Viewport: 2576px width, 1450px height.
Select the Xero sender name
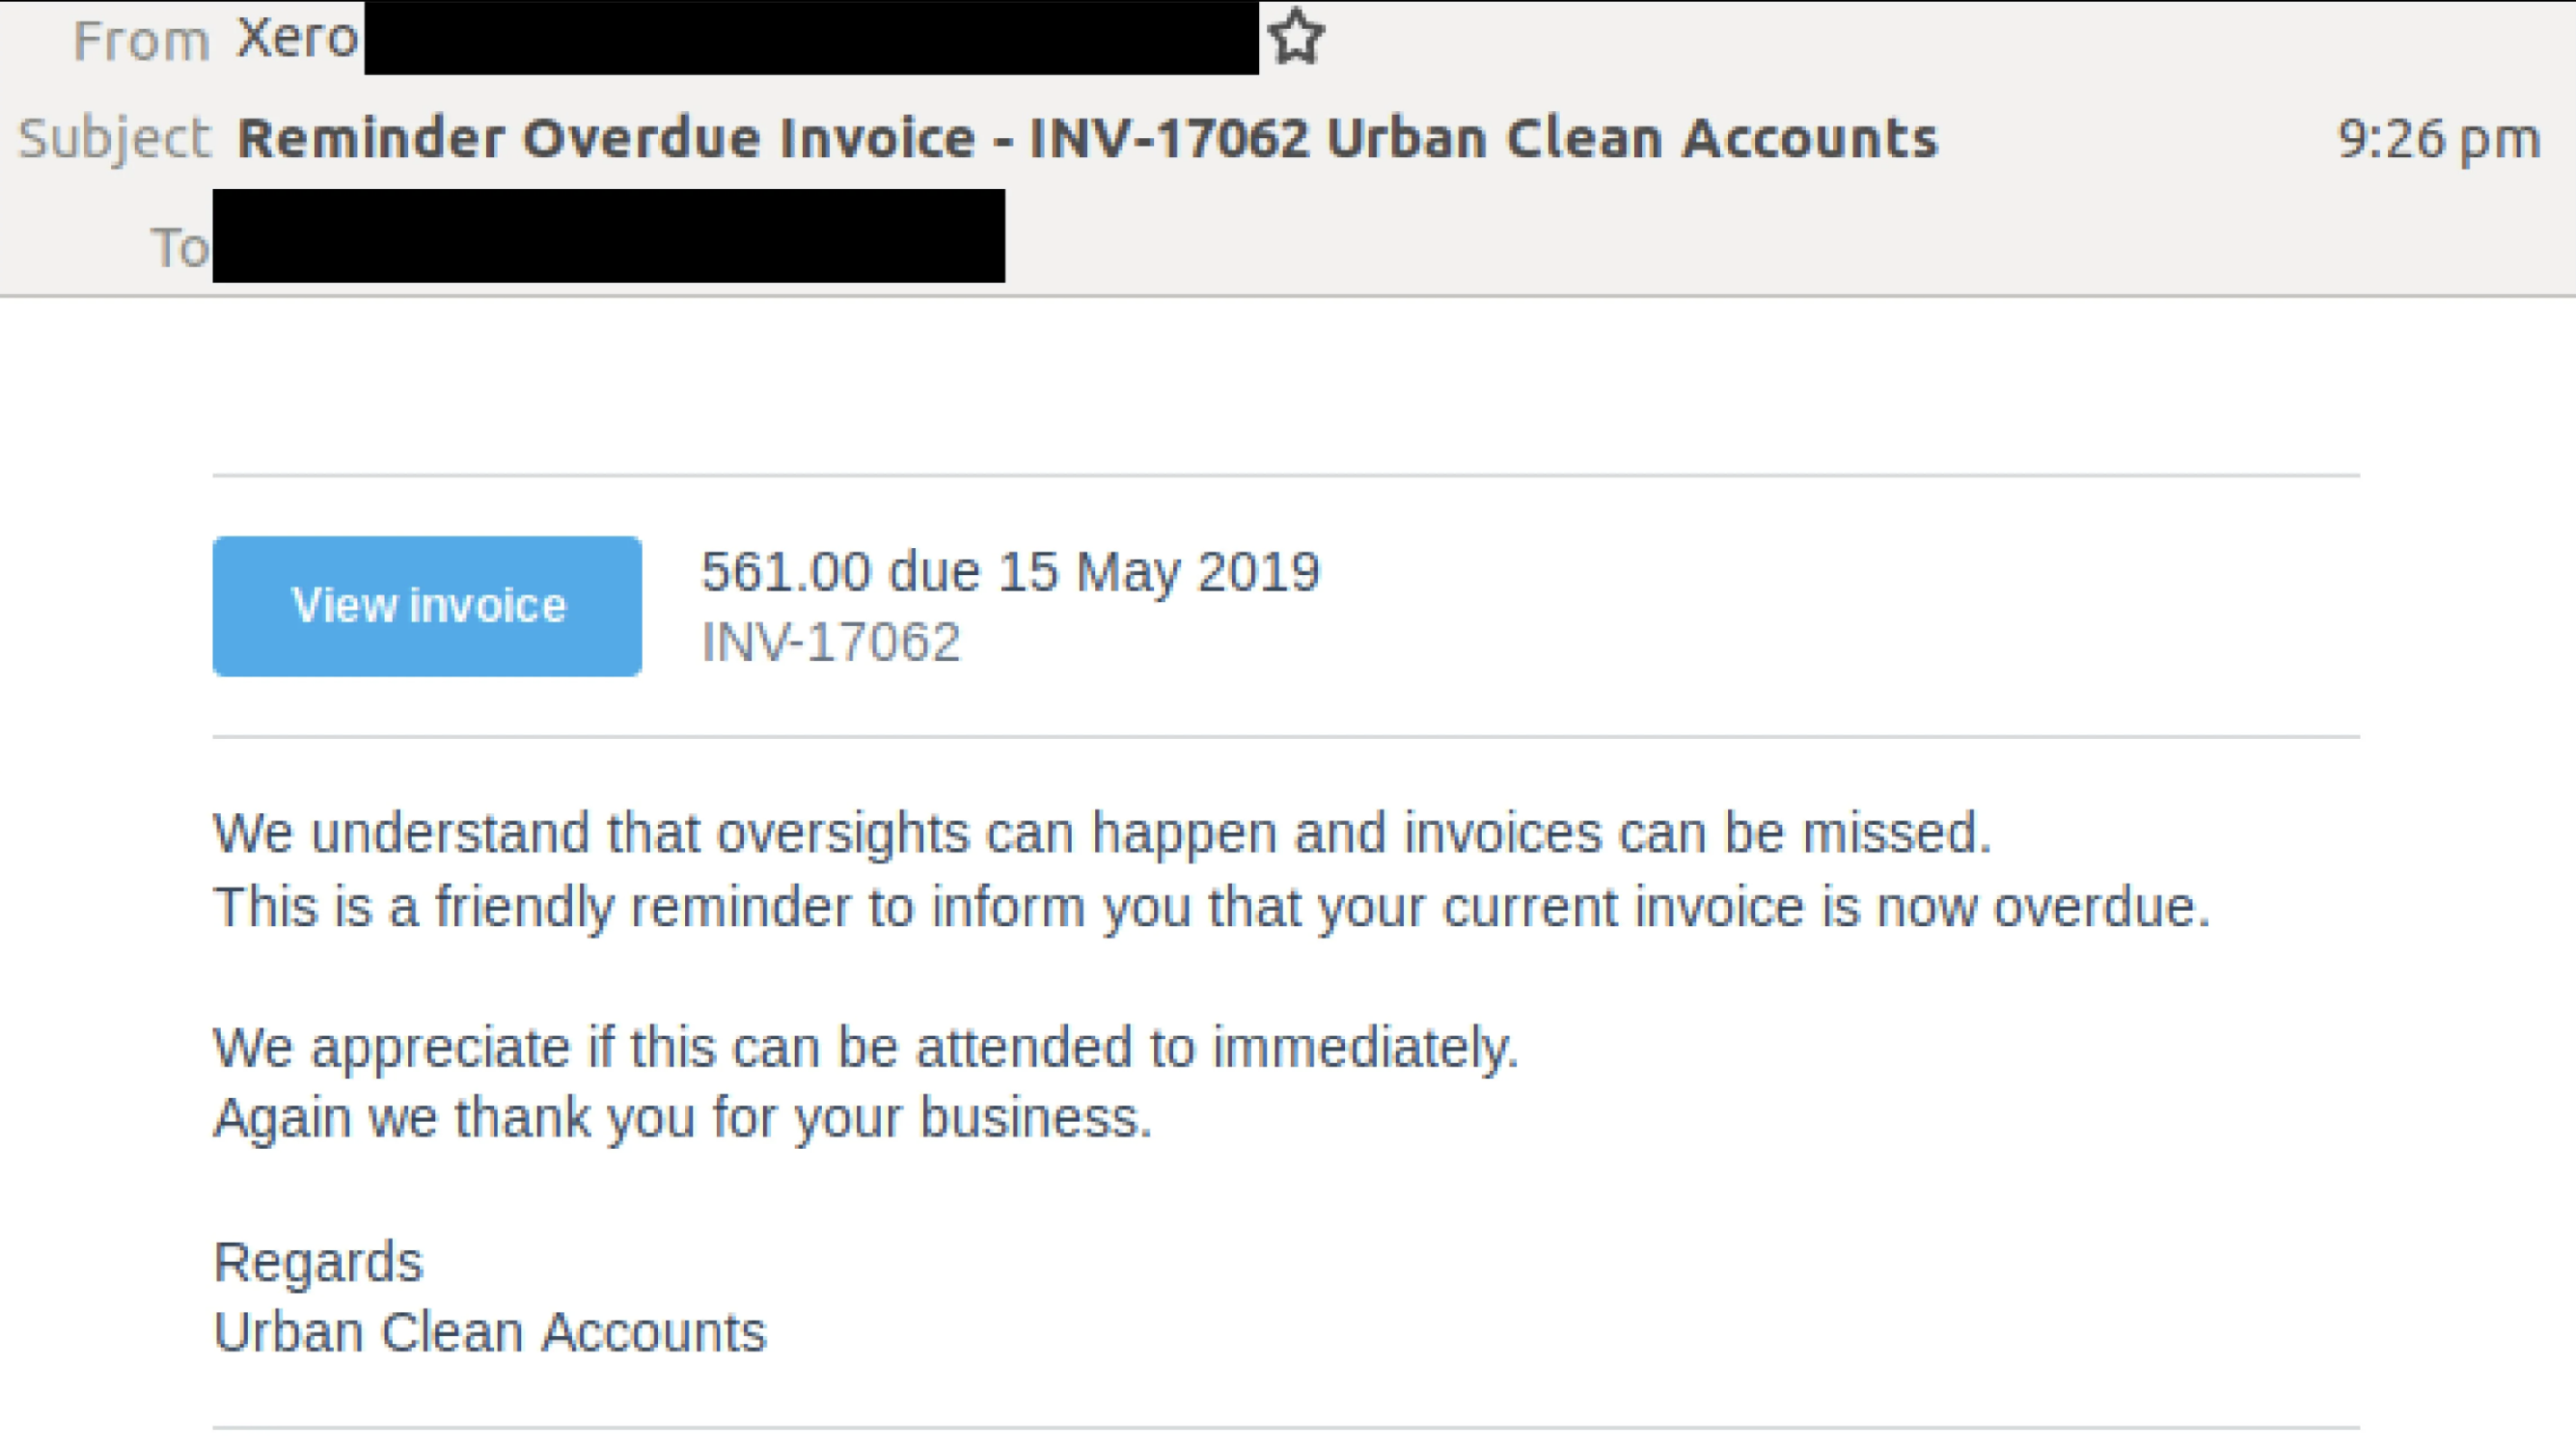[297, 38]
